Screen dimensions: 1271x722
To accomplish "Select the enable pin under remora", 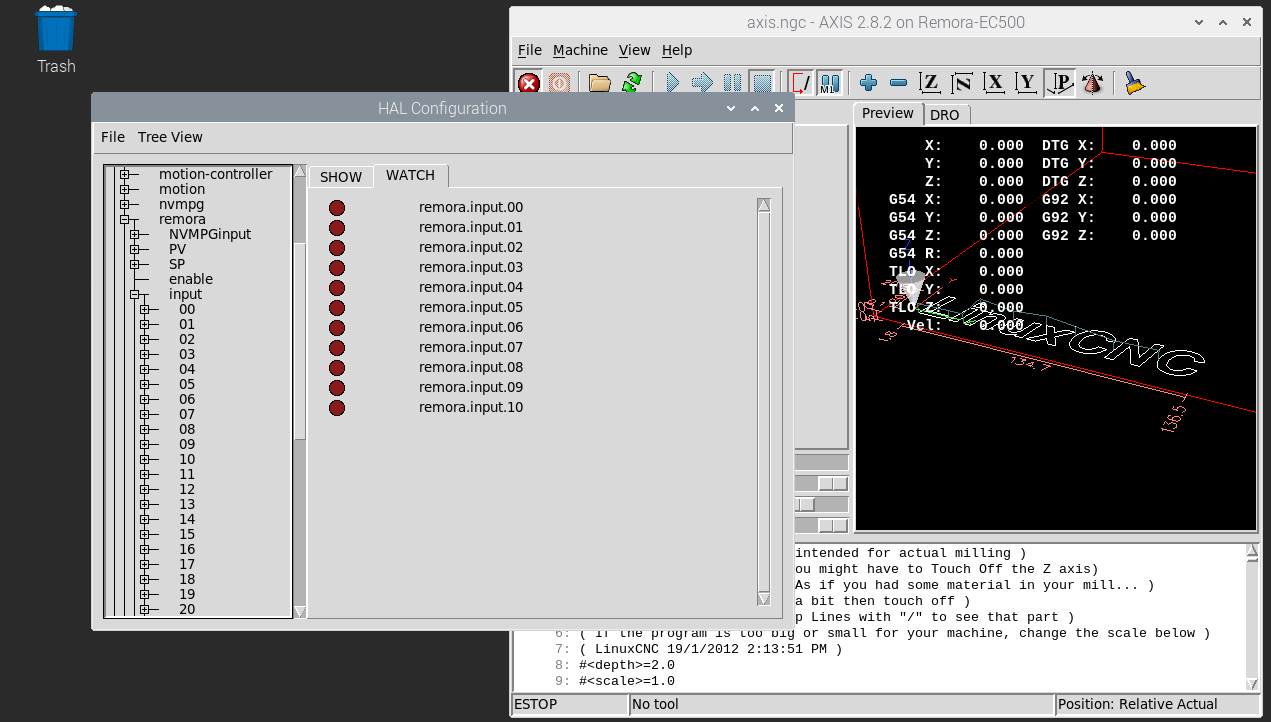I will (191, 279).
